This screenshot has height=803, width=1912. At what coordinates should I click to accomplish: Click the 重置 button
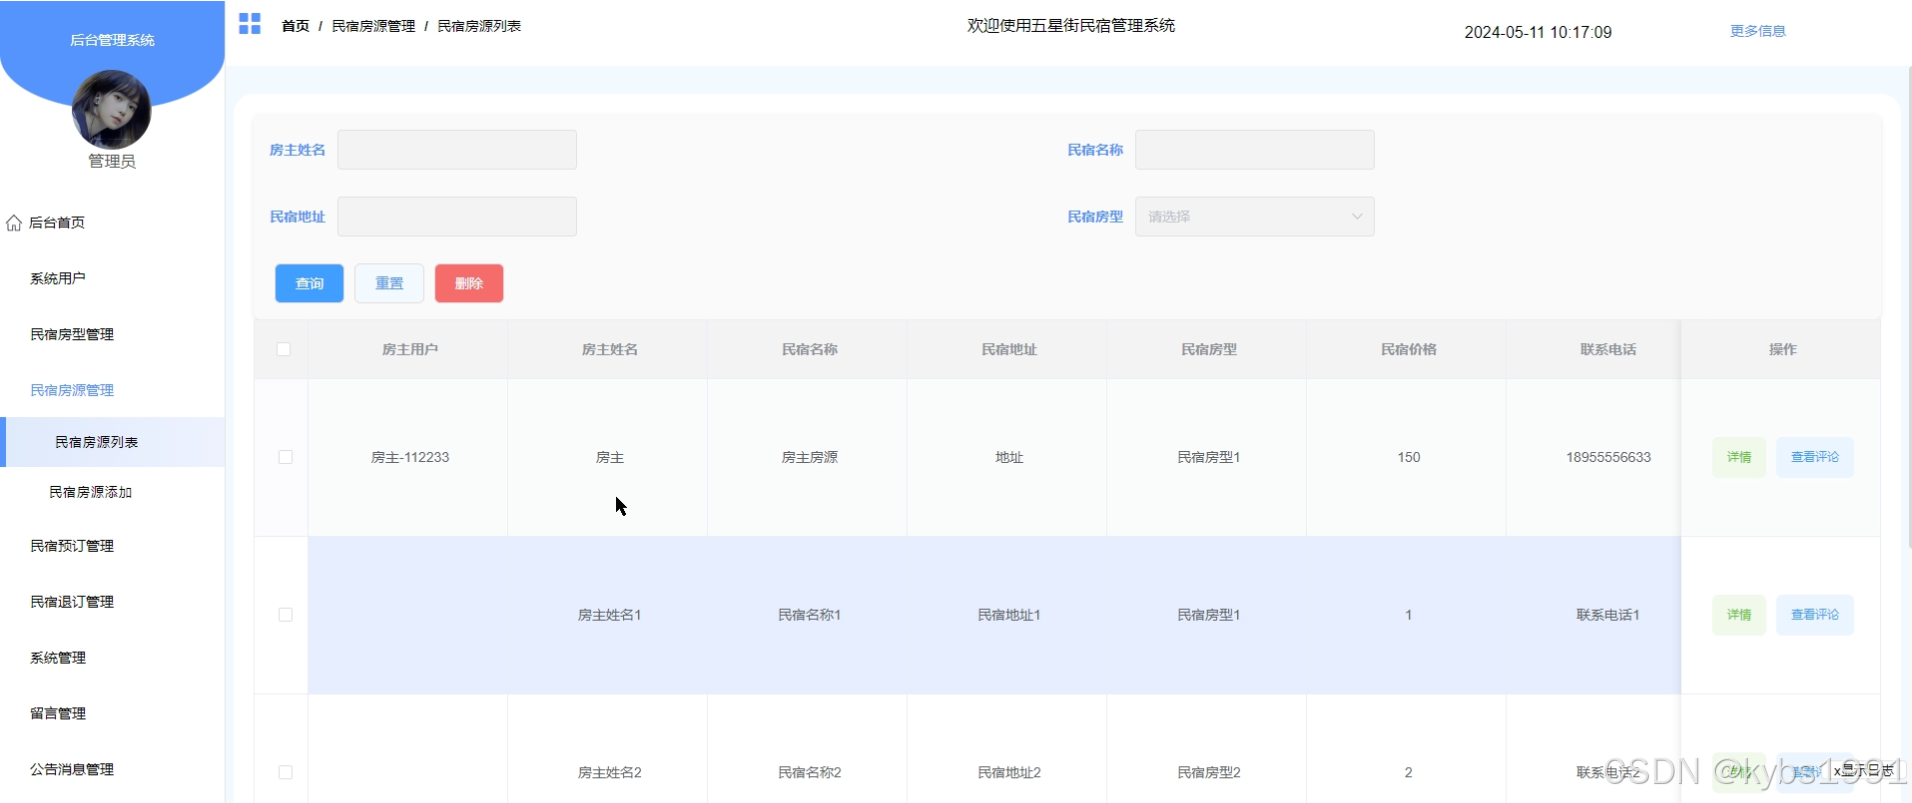coord(389,283)
